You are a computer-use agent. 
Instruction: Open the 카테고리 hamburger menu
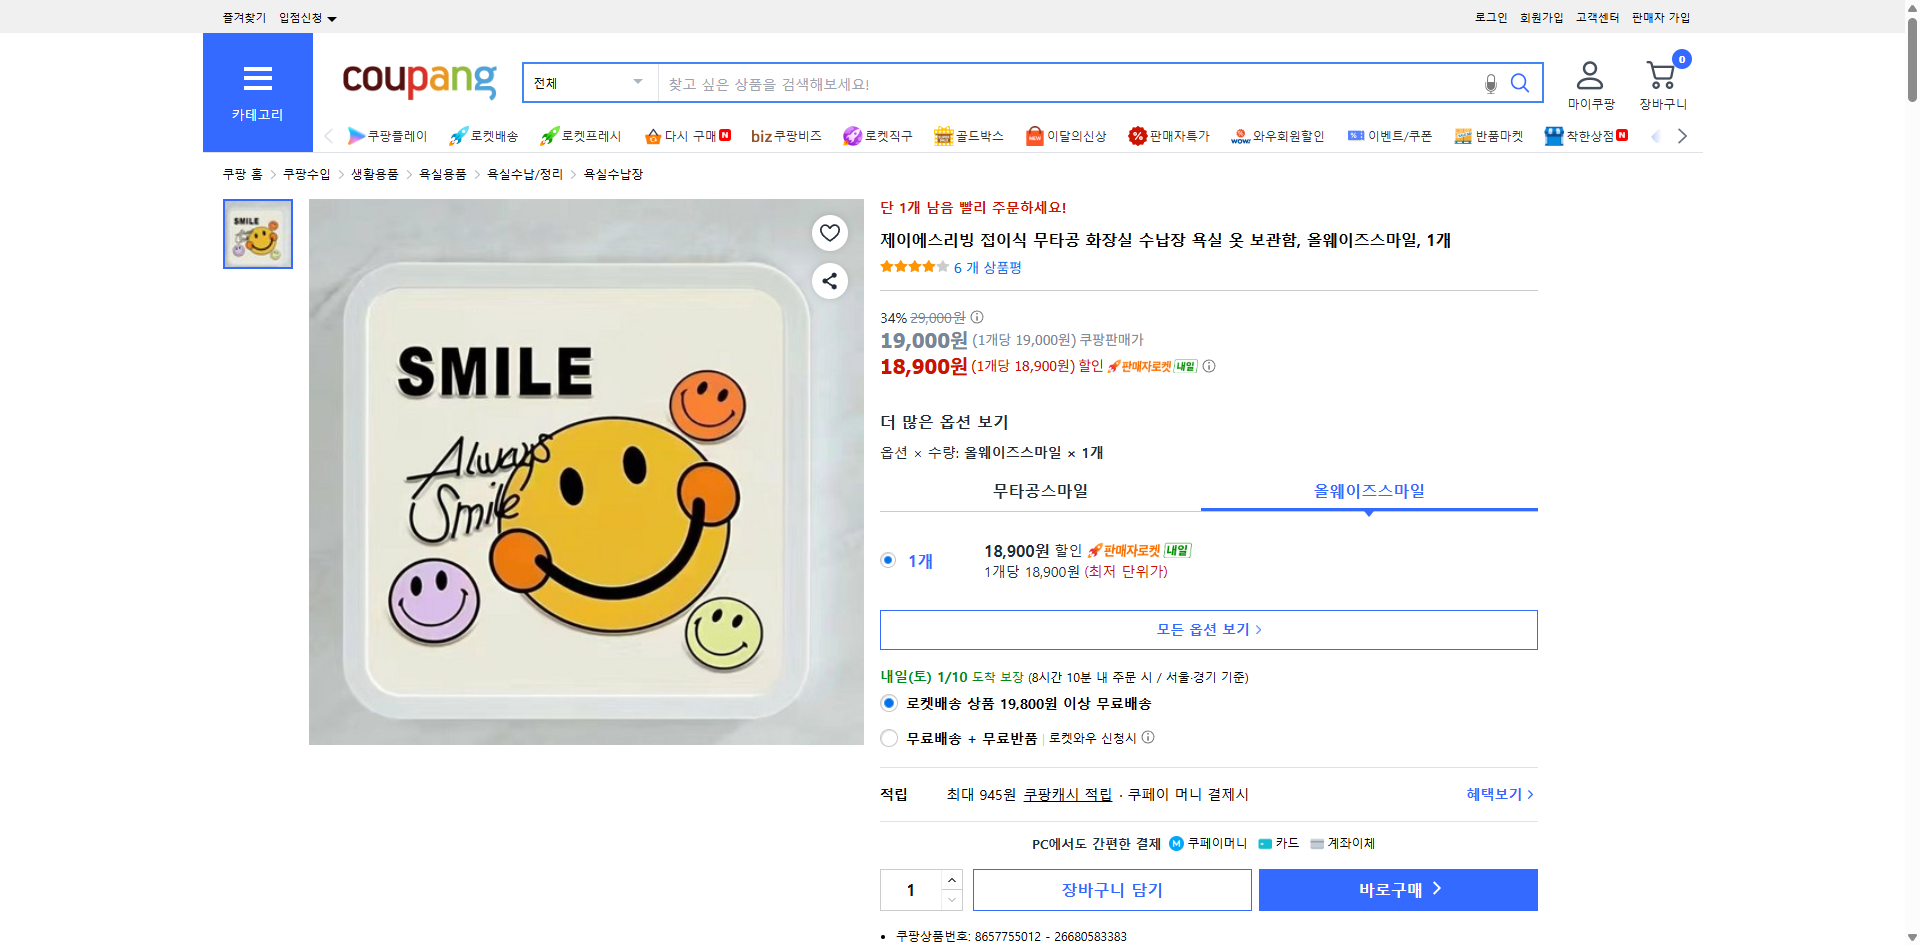tap(257, 79)
